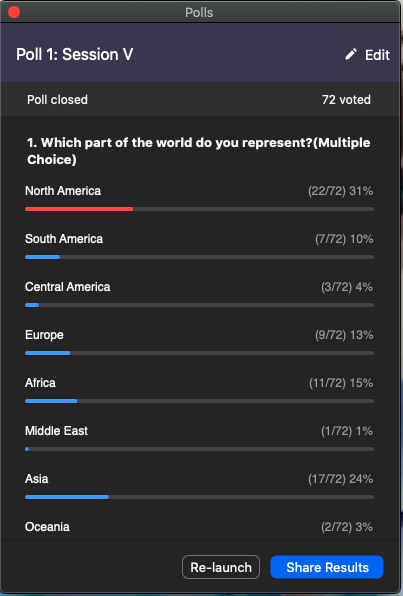Click the Poll 1: Session V title

pyautogui.click(x=75, y=54)
